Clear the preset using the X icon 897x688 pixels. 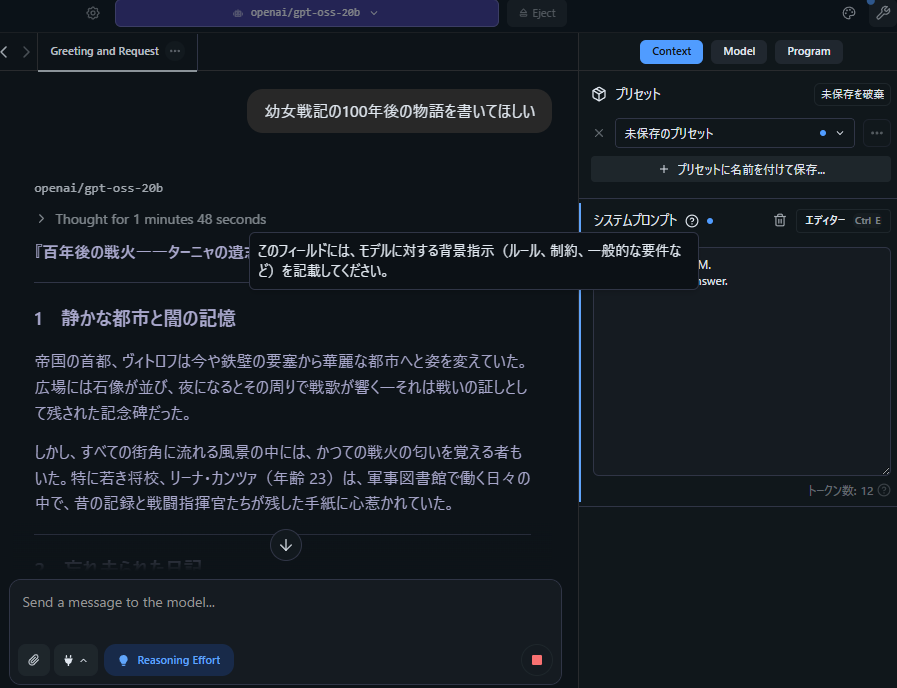click(598, 133)
